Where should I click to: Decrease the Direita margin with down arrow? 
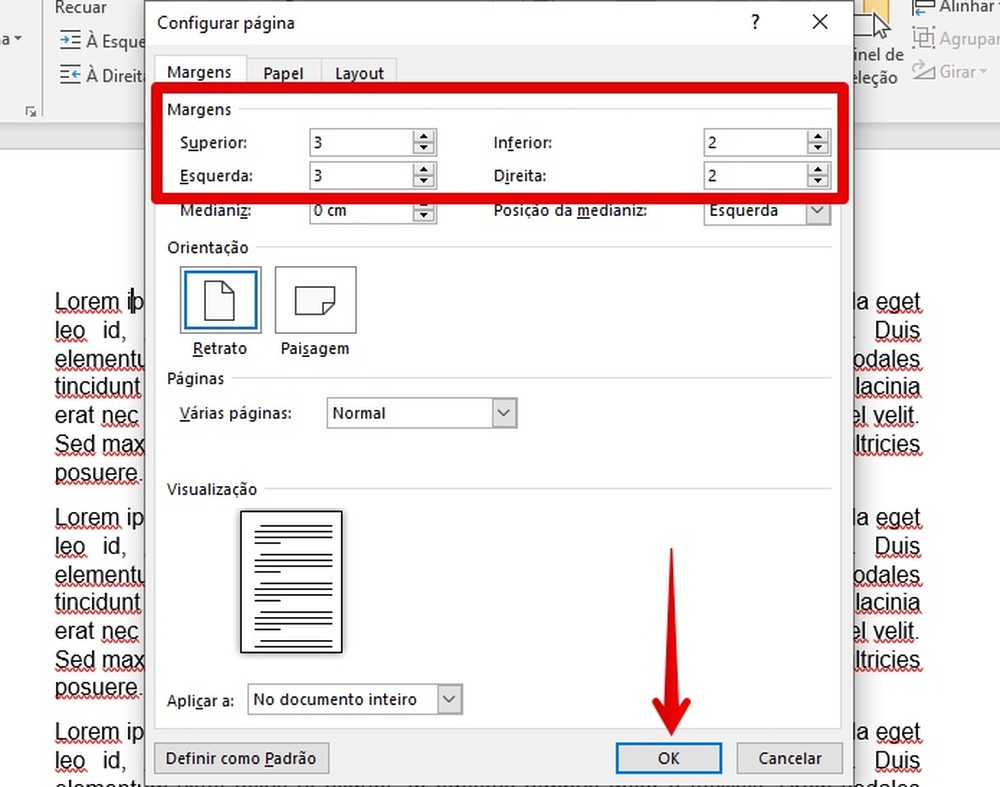(818, 182)
